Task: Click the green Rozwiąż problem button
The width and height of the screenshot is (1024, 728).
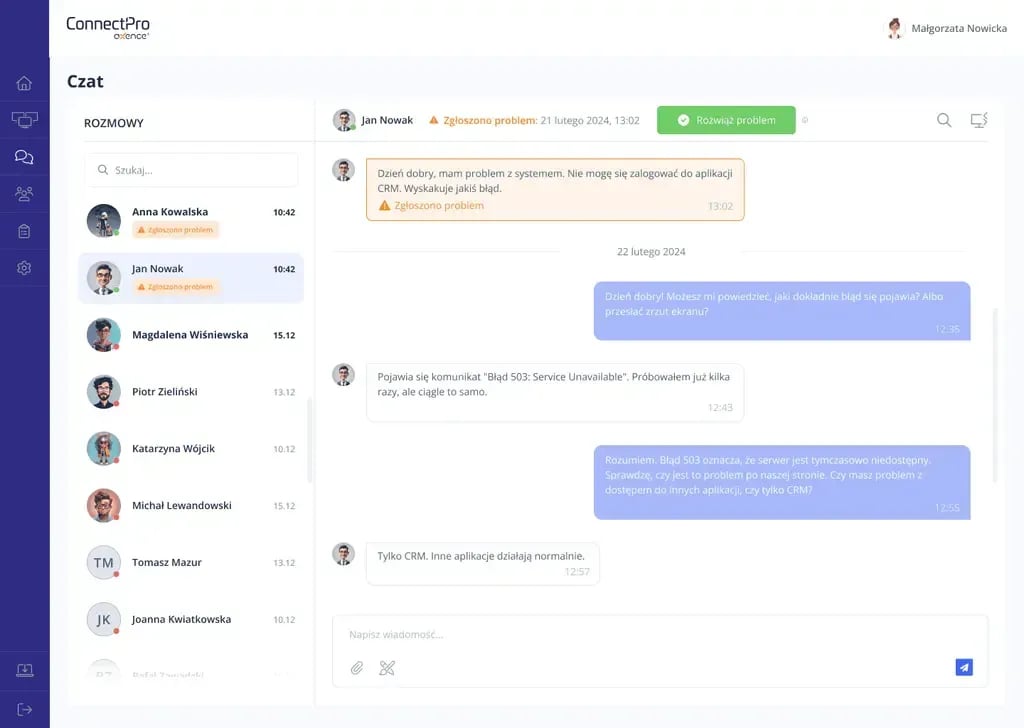Action: click(726, 119)
